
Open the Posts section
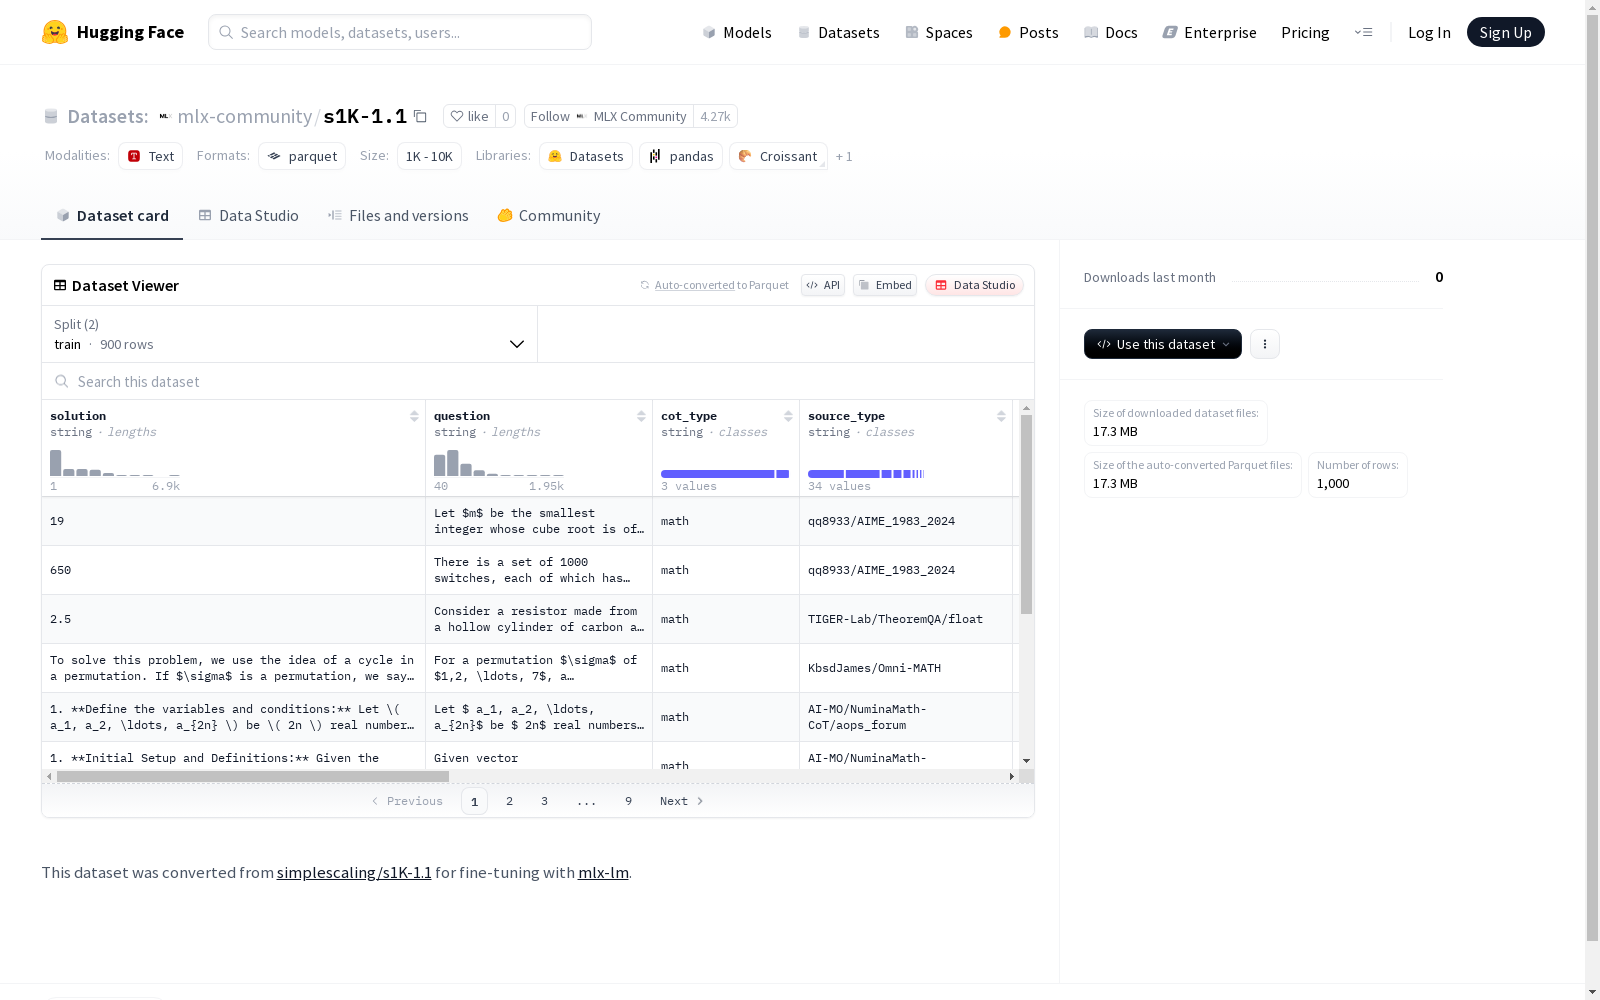(1028, 32)
